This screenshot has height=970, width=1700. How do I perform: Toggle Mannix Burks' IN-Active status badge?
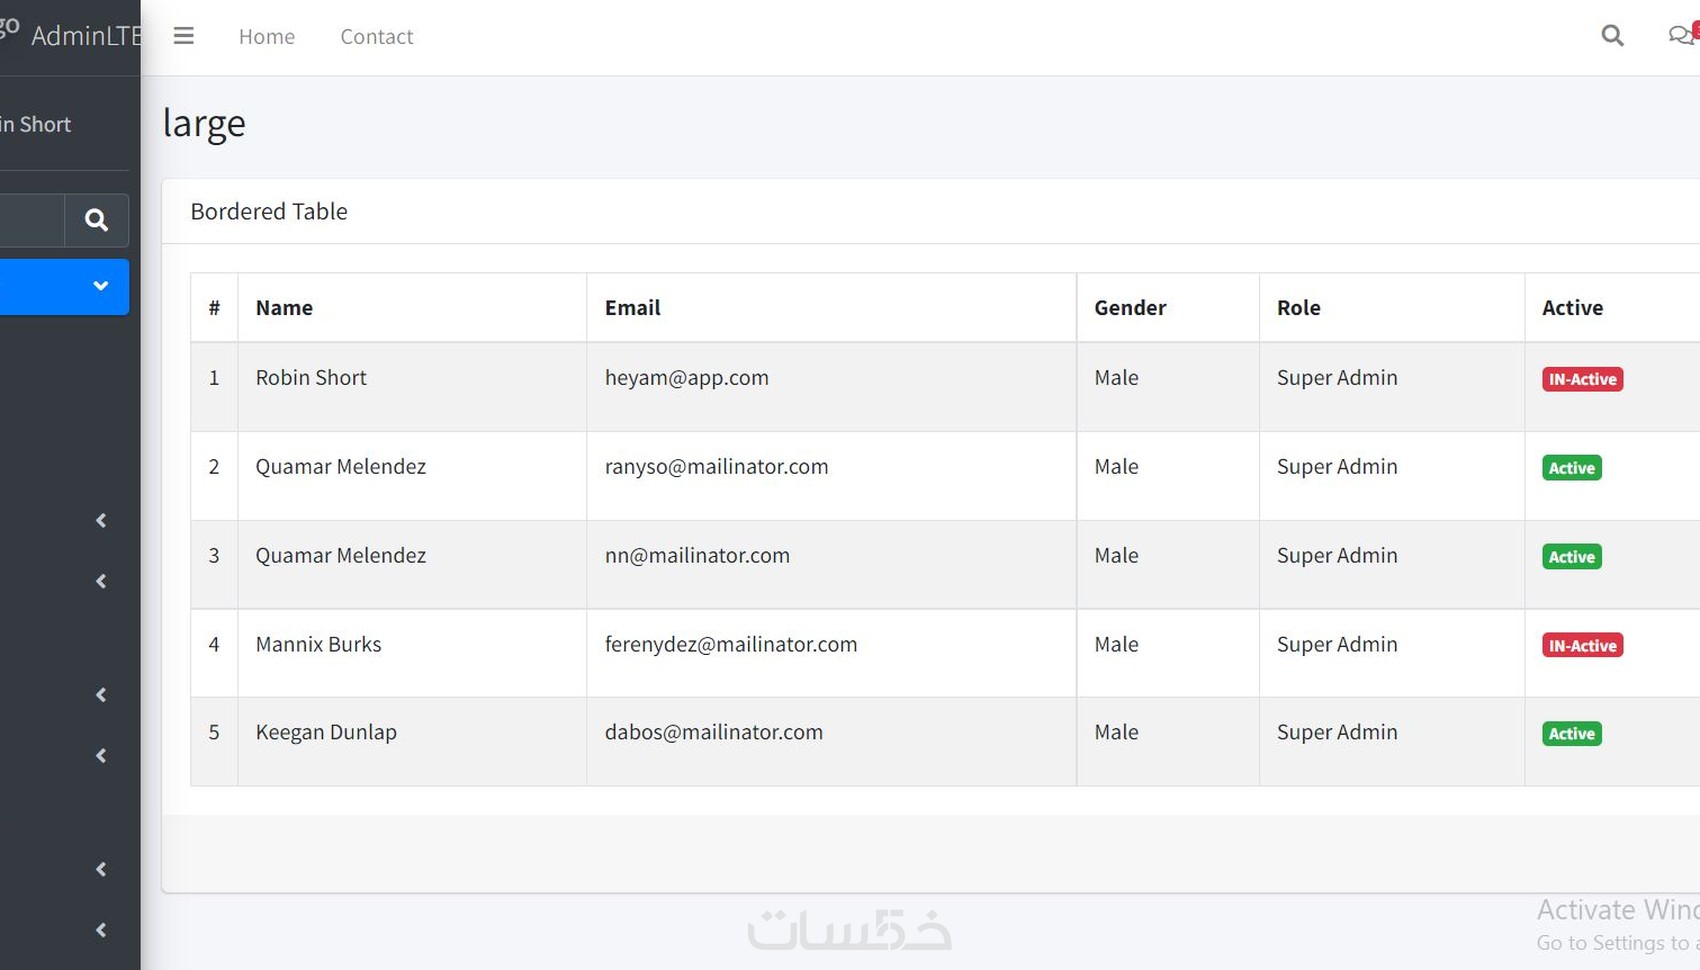(x=1582, y=646)
